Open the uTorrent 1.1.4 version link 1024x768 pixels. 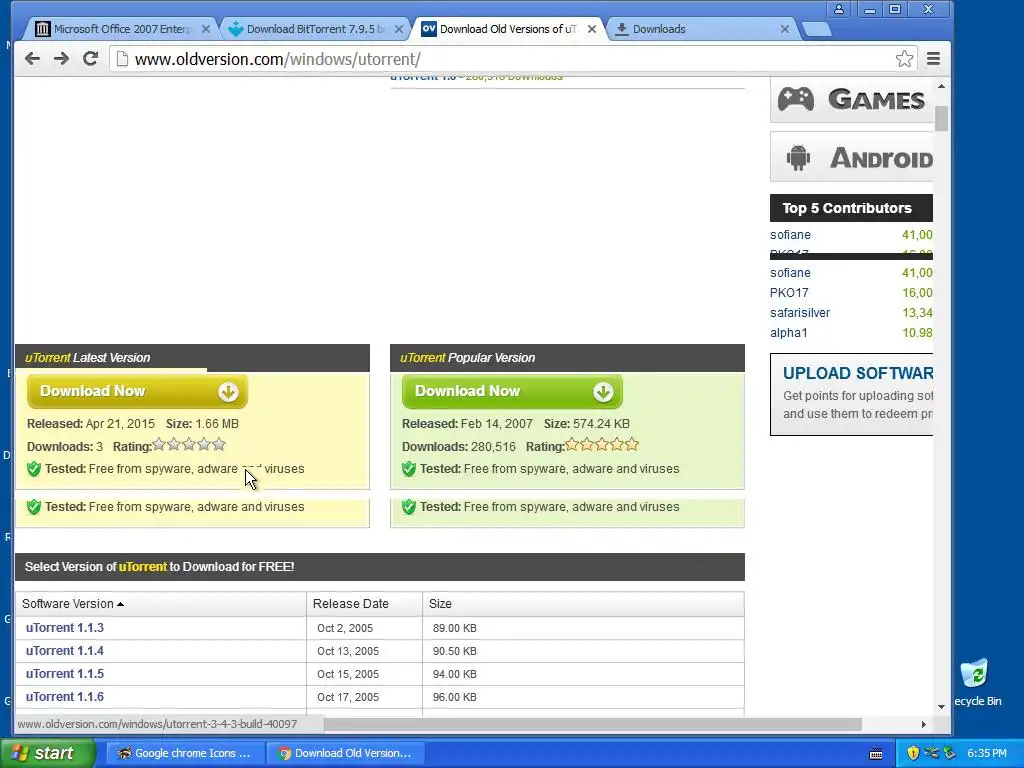point(65,650)
